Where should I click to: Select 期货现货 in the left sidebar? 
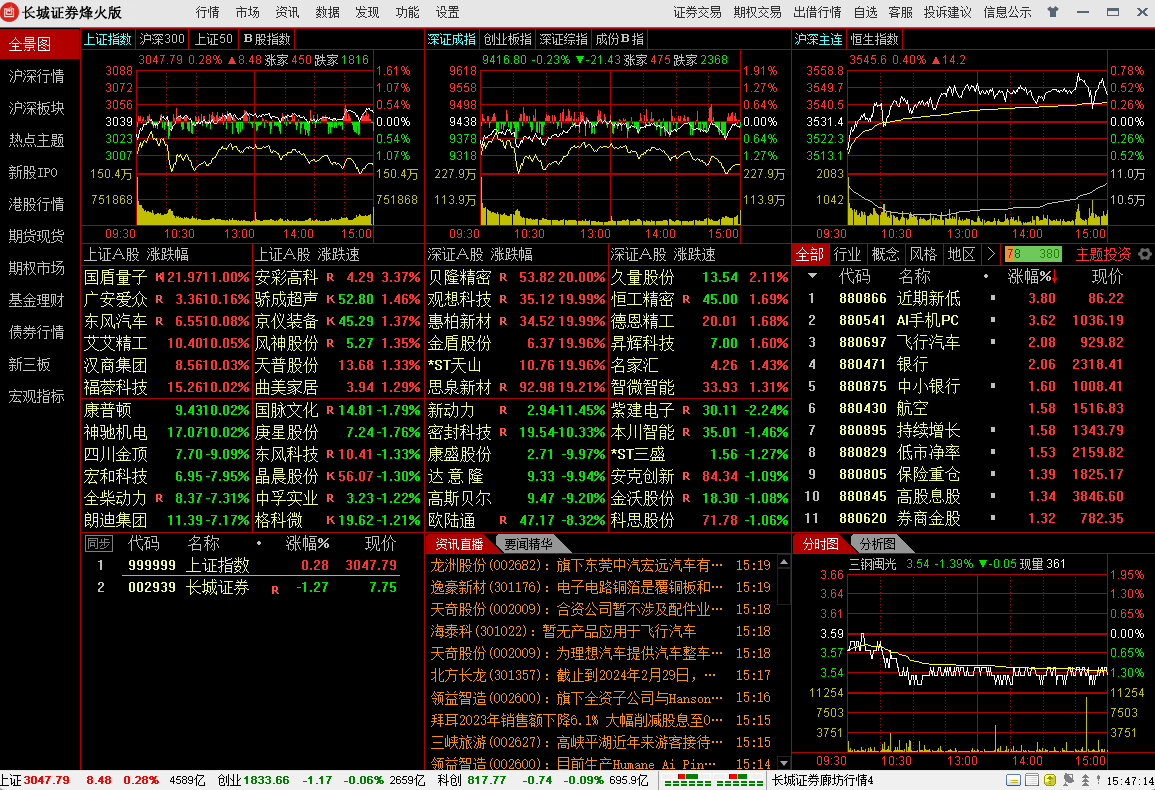pos(37,237)
